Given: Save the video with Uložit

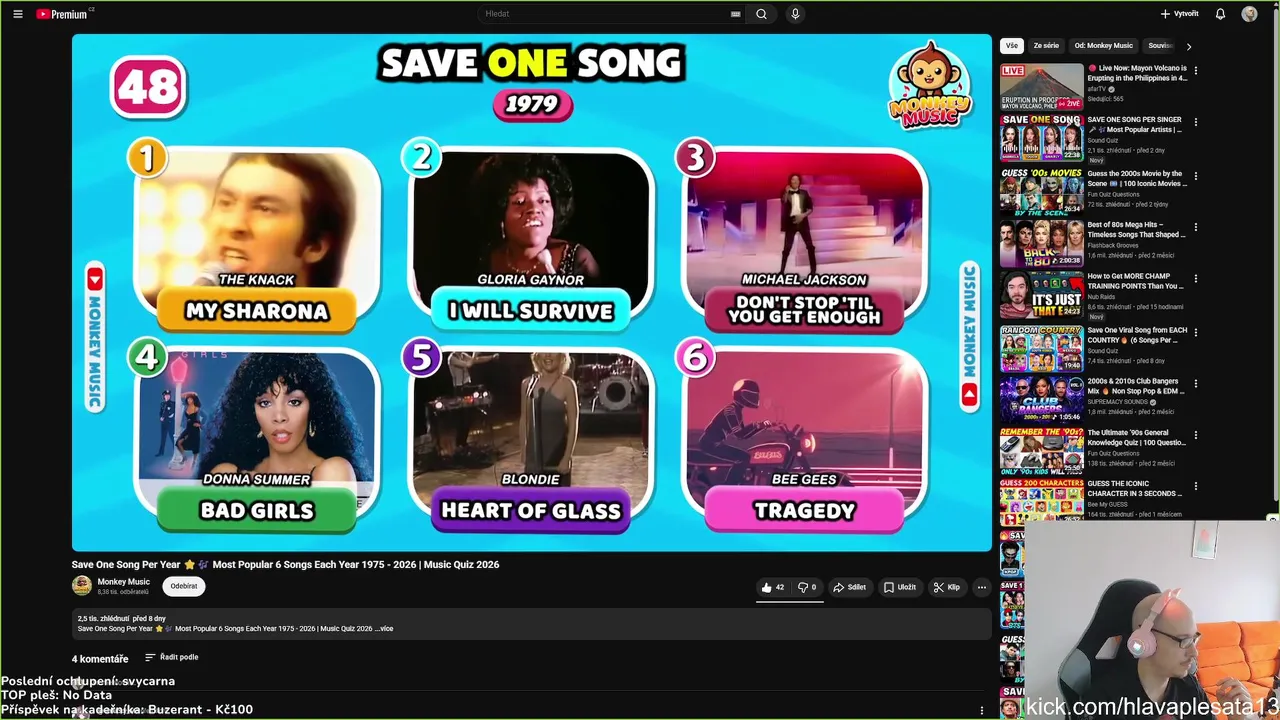Looking at the screenshot, I should (900, 587).
